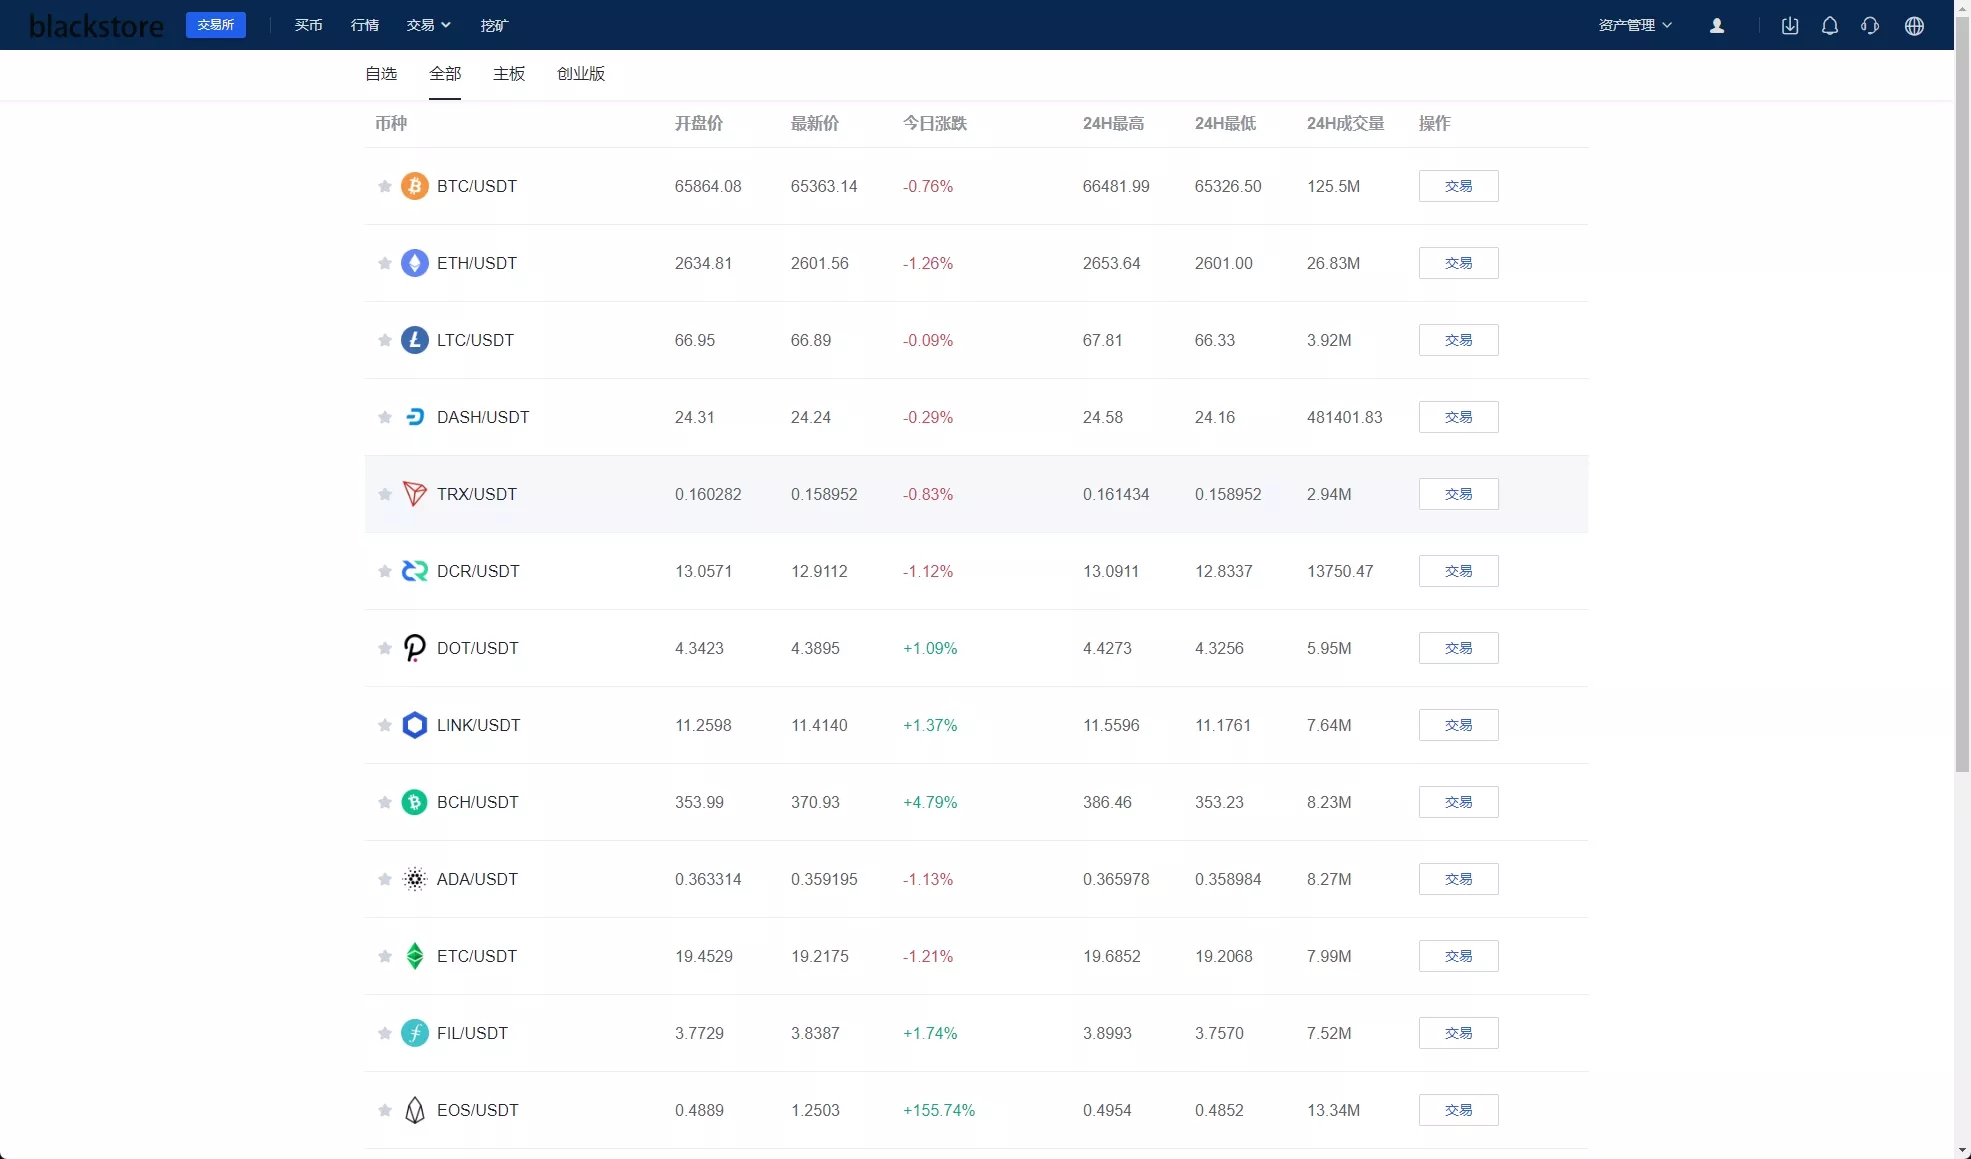Screen dimensions: 1971x1159
Task: Toggle favorite star for DOT/USDT
Action: click(384, 648)
